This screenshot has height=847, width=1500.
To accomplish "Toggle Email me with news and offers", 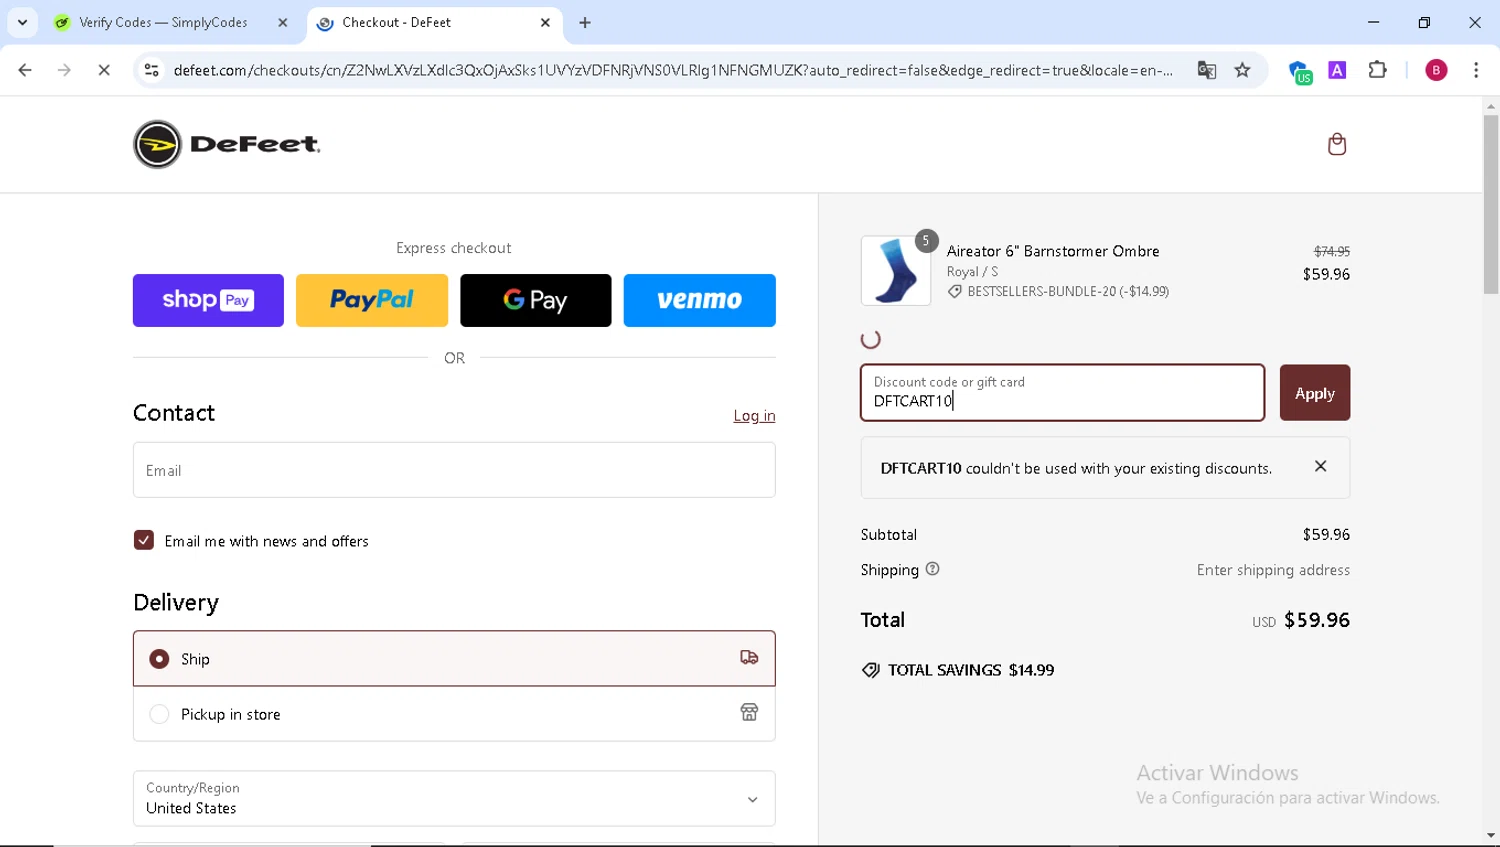I will coord(144,540).
